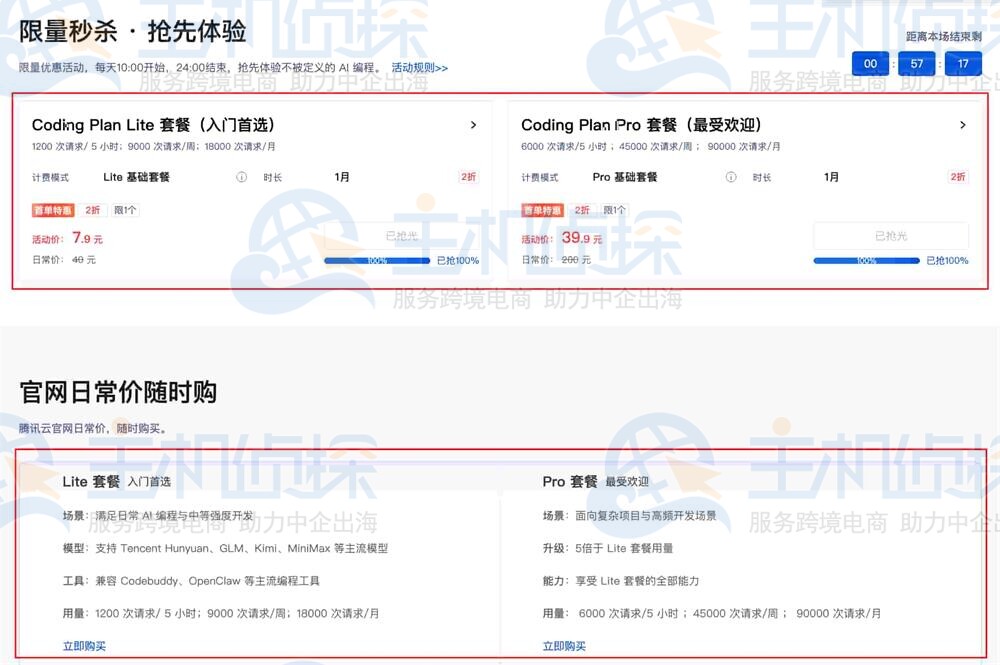
Task: Click the 已抢光 button on the Lite card
Action: point(402,236)
